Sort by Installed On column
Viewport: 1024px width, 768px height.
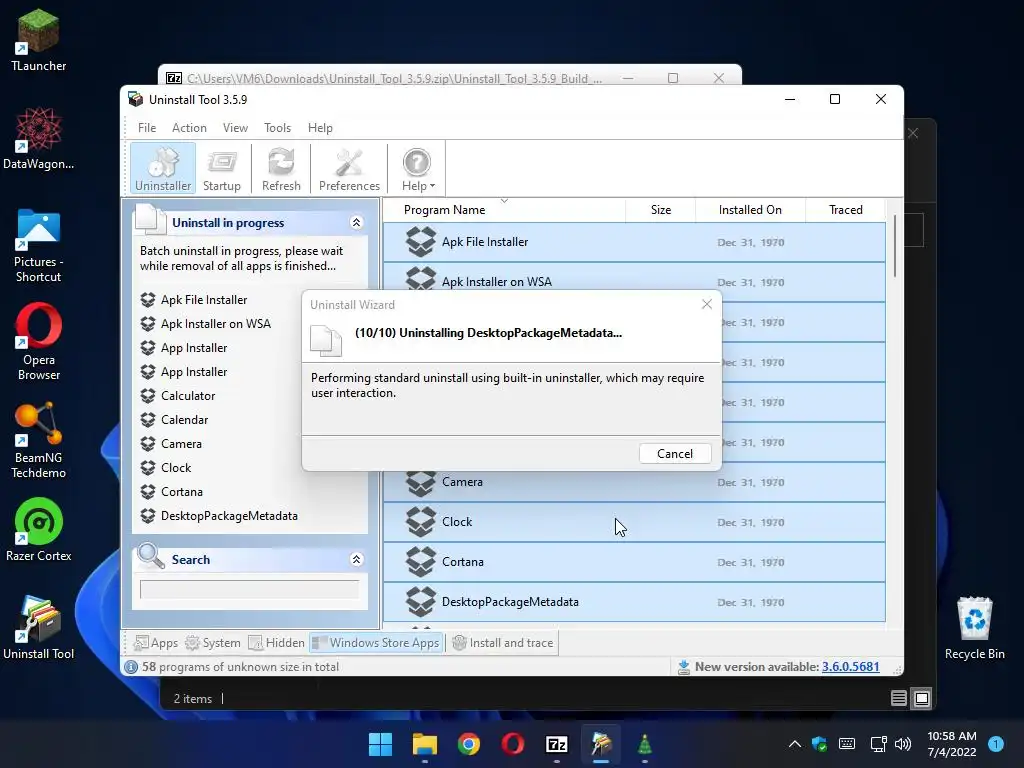(750, 210)
